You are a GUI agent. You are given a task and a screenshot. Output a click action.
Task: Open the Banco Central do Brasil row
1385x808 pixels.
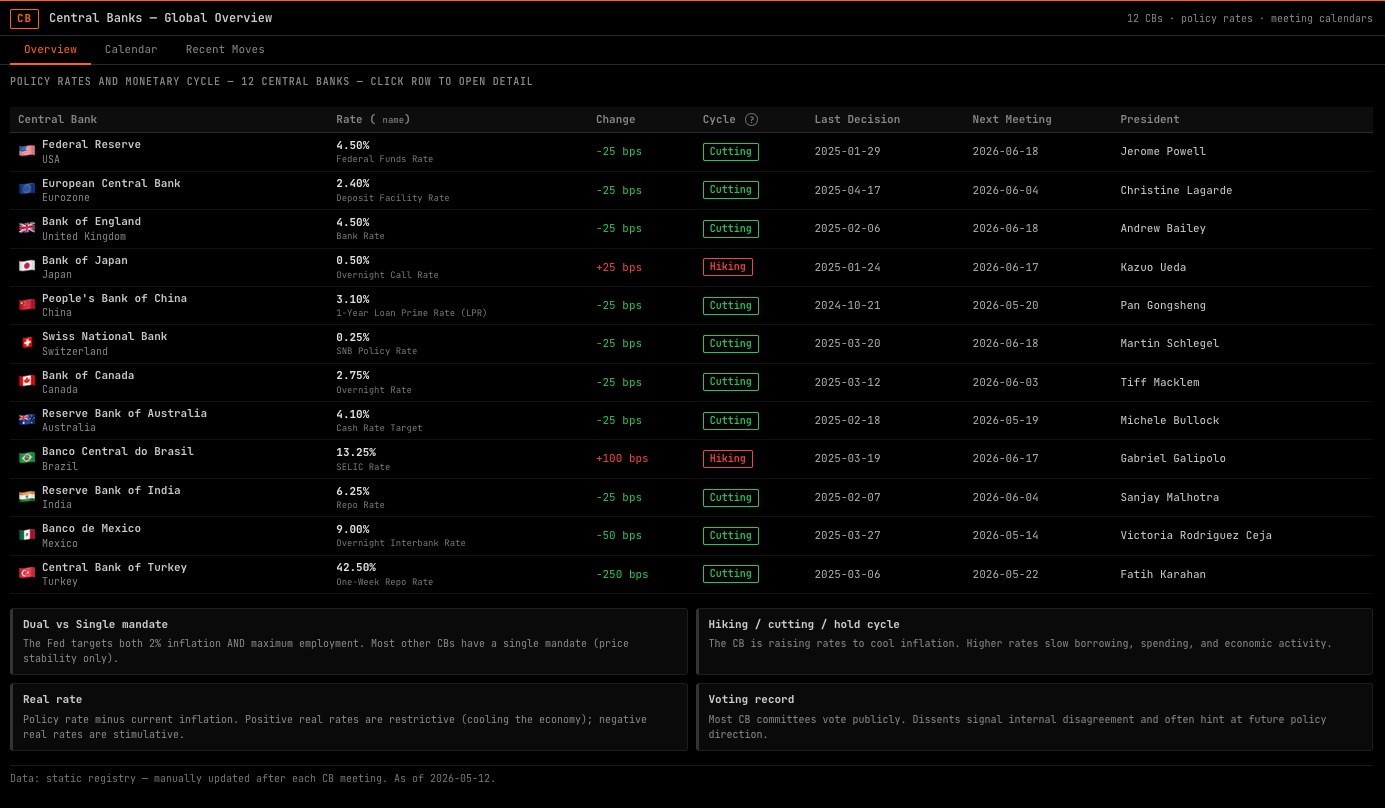[x=691, y=459]
